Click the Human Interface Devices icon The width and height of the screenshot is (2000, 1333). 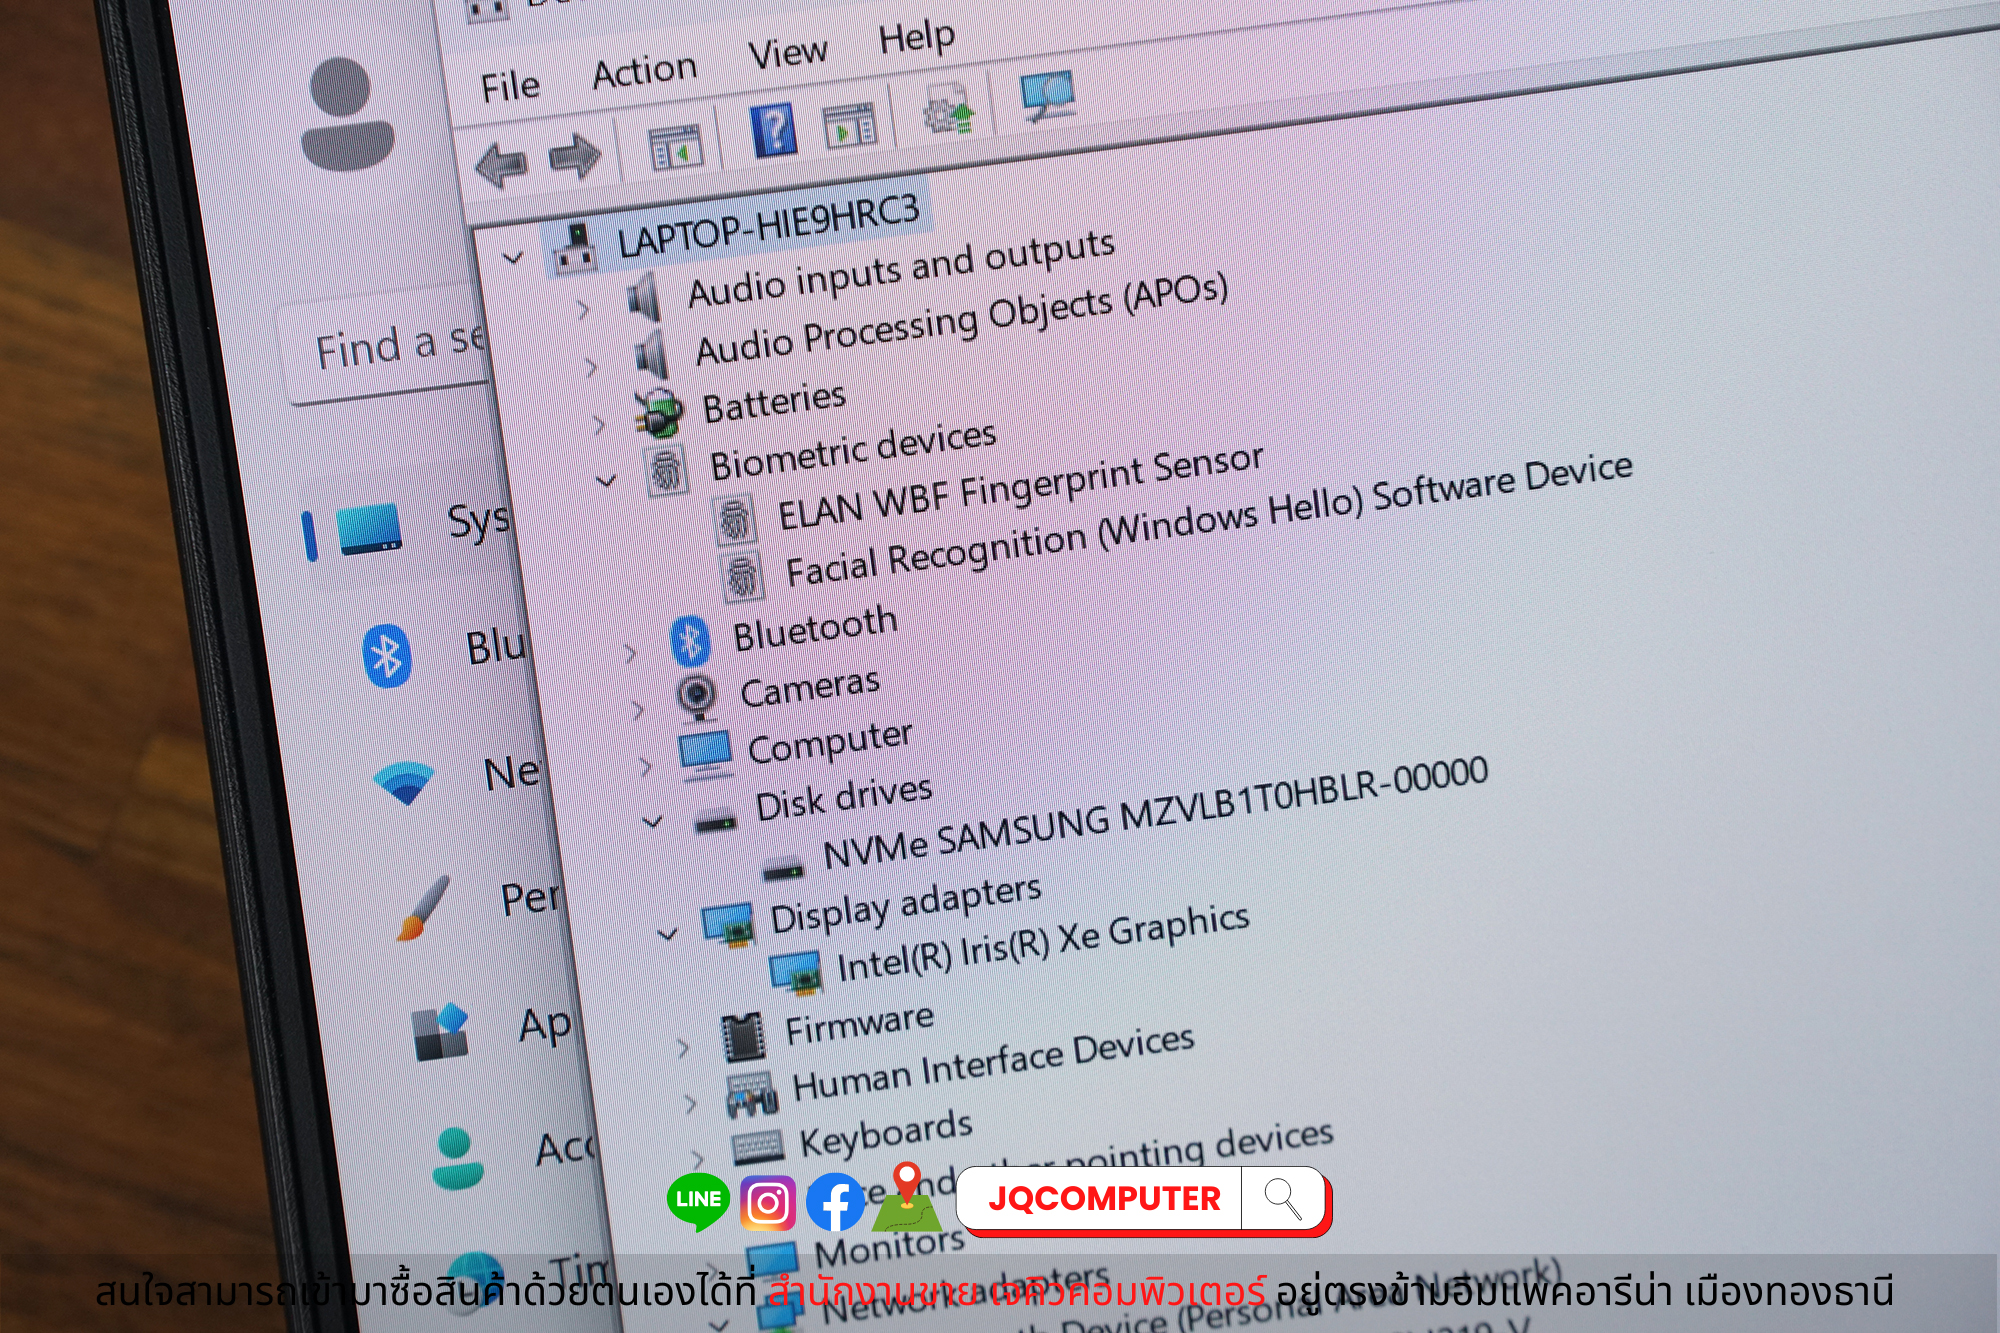tap(752, 1095)
